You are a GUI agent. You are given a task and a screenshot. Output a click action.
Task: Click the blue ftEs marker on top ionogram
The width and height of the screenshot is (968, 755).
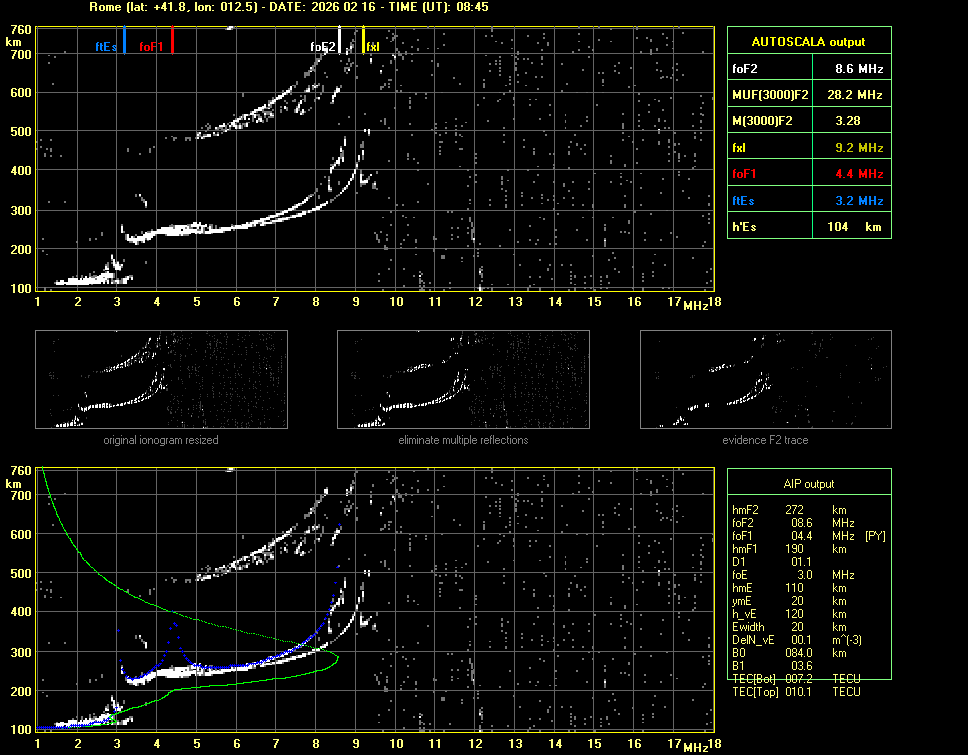pyautogui.click(x=124, y=42)
